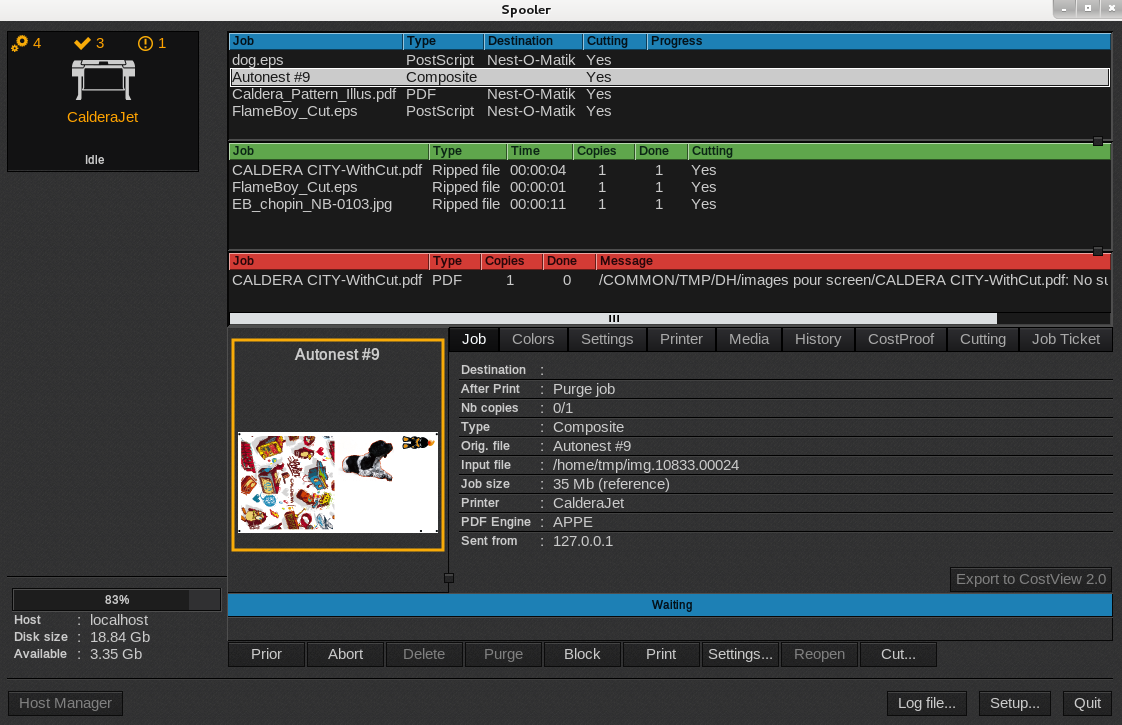Click the resize handle beside preview panel

click(x=448, y=578)
